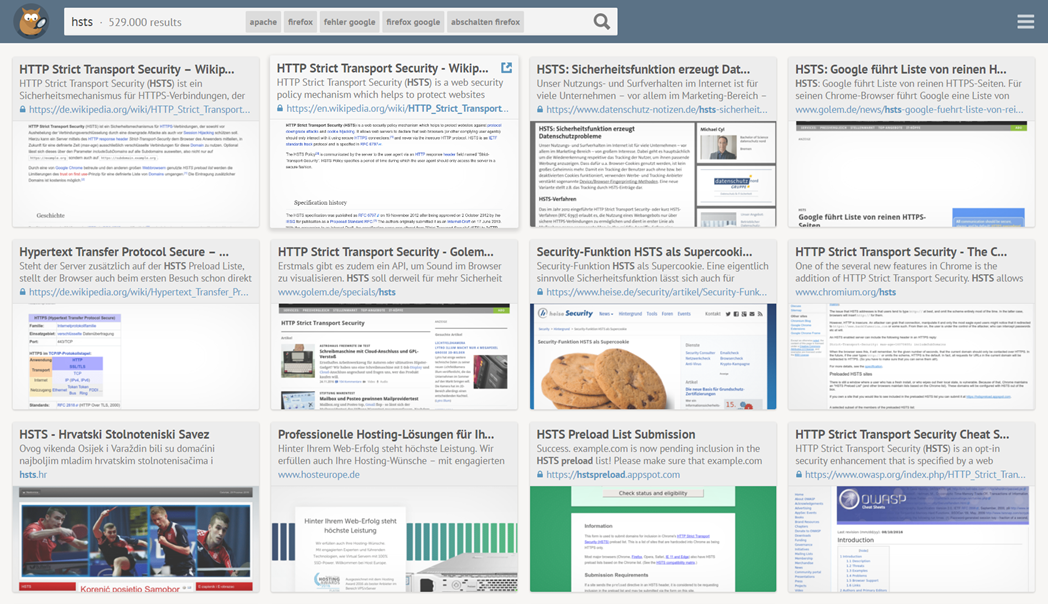The width and height of the screenshot is (1048, 604).
Task: Follow the heise.de/security/artikel/Security-Funk URL
Action: point(656,292)
